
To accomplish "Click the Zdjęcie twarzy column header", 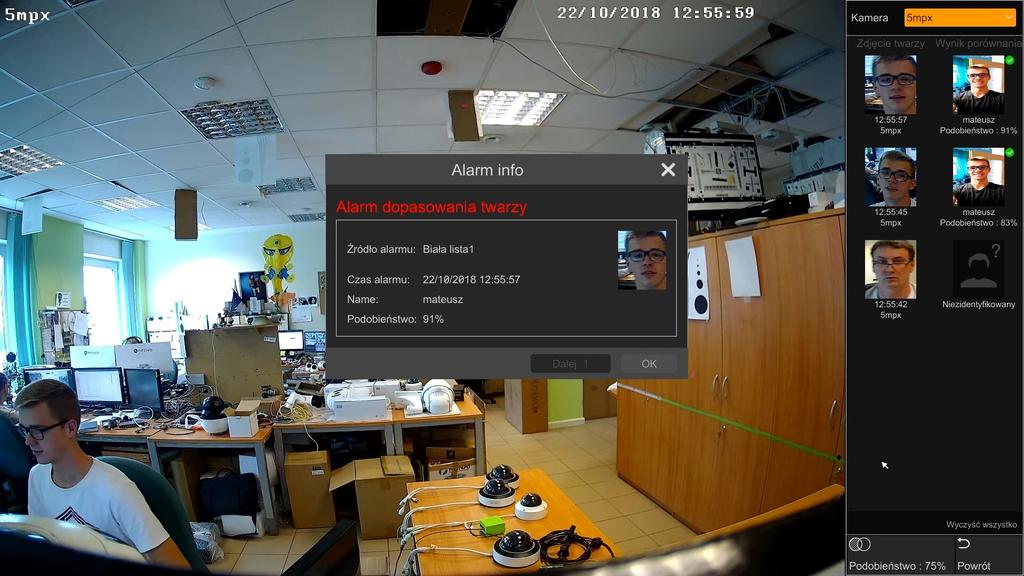I will point(890,43).
